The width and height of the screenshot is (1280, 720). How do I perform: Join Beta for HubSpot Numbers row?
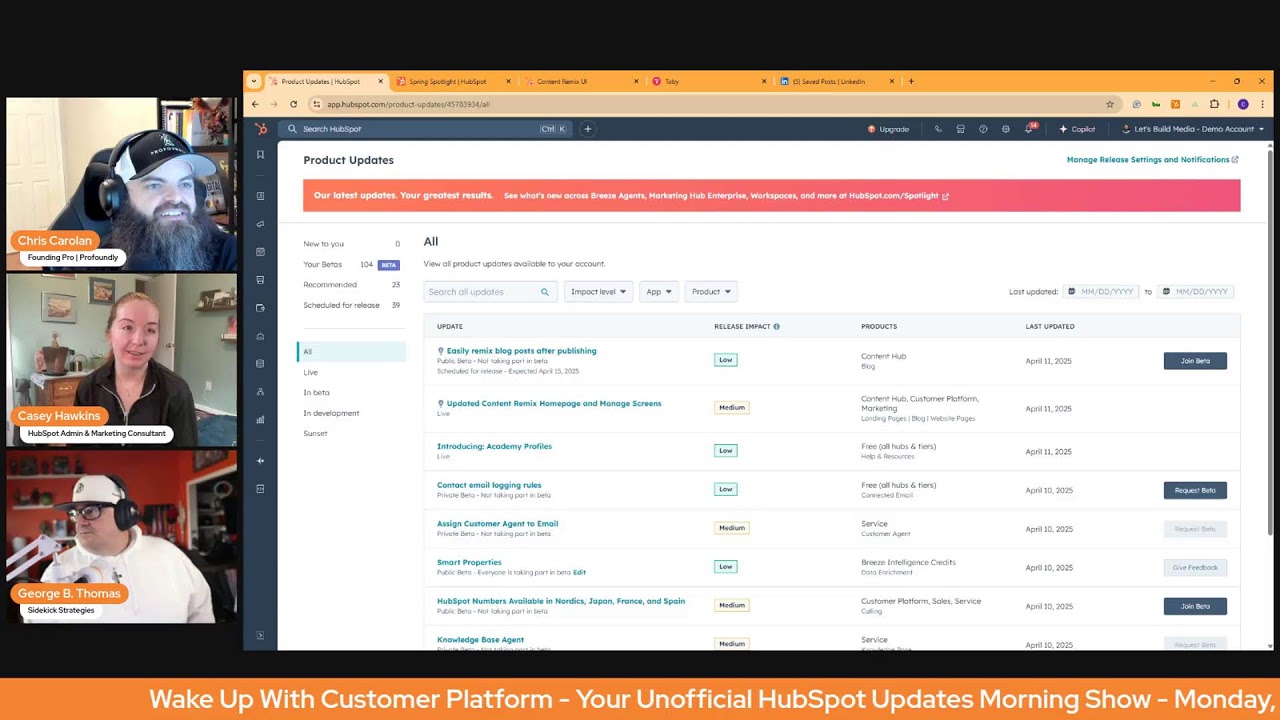[x=1195, y=606]
